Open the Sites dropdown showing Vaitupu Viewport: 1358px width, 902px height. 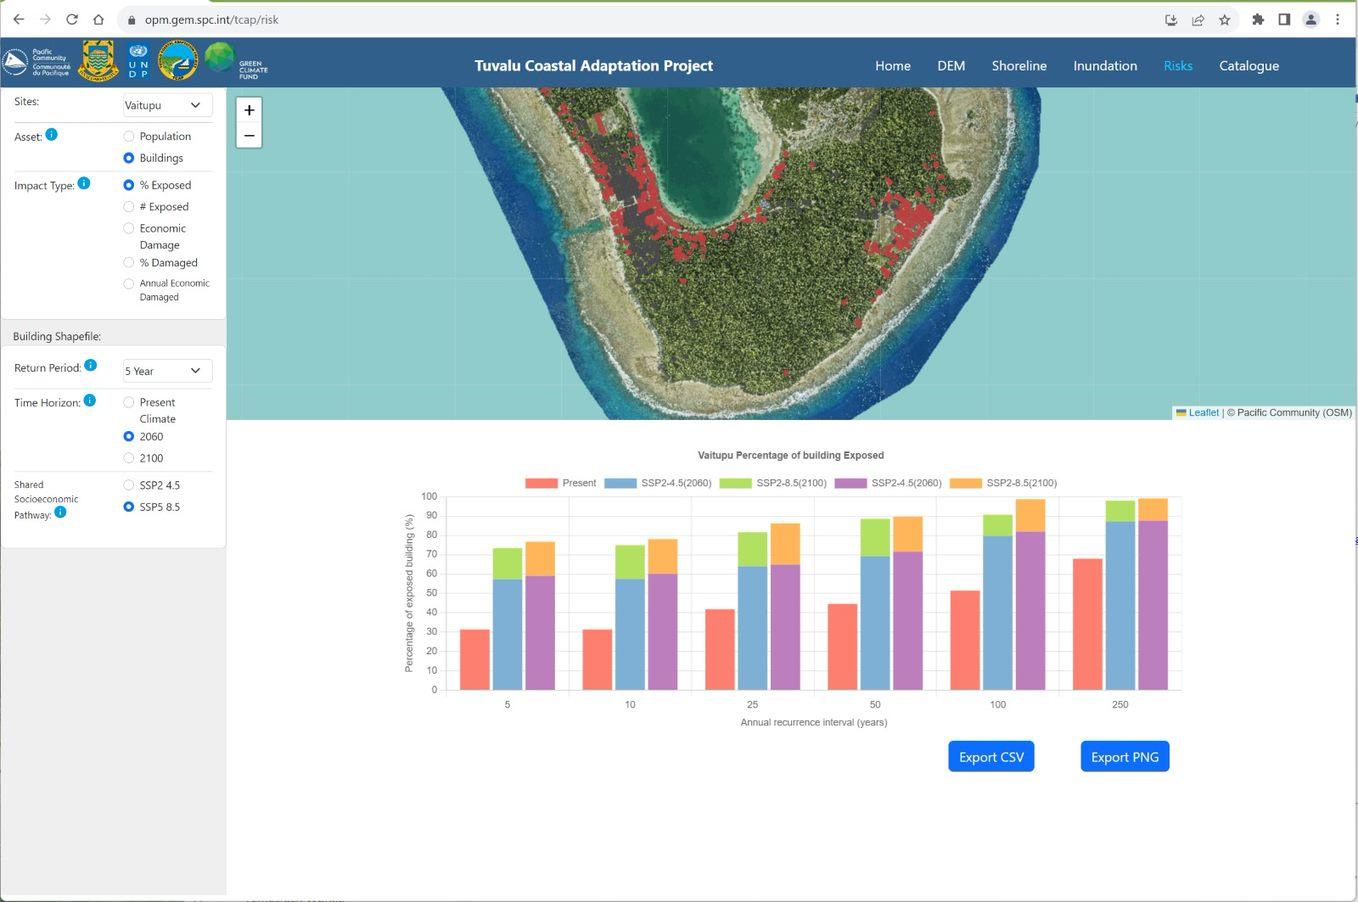click(166, 105)
